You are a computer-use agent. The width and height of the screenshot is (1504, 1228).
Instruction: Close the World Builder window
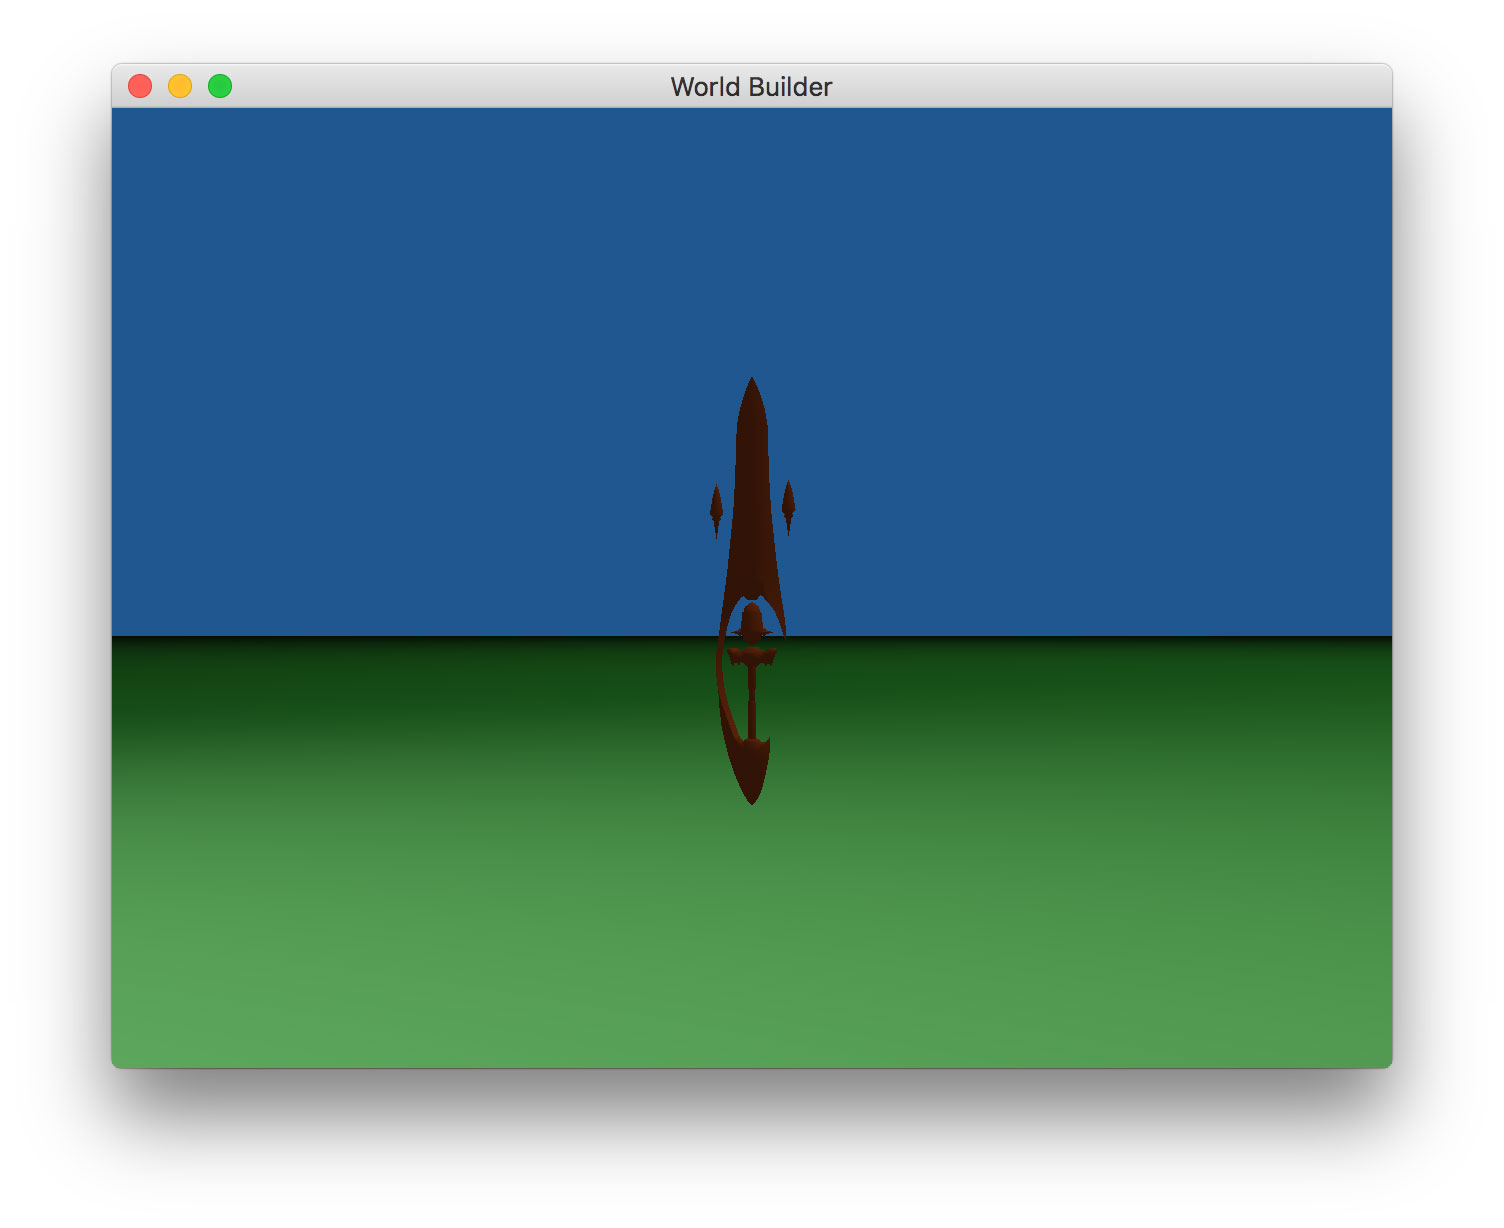[x=140, y=86]
